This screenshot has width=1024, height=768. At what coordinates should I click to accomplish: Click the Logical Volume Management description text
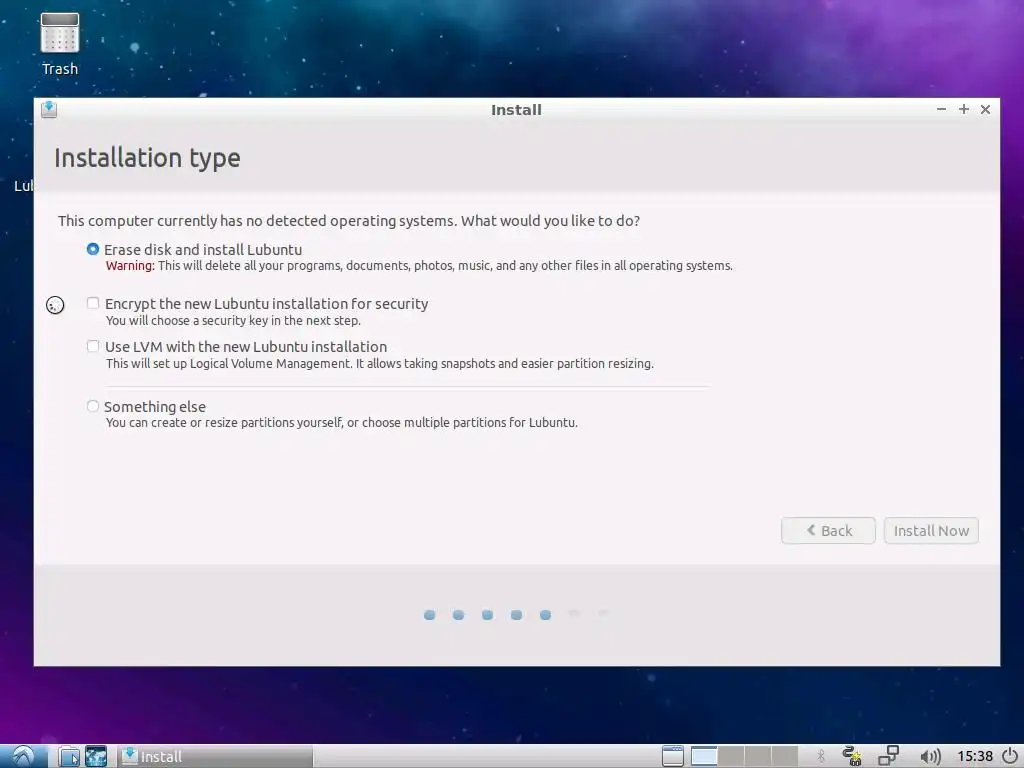click(x=379, y=364)
